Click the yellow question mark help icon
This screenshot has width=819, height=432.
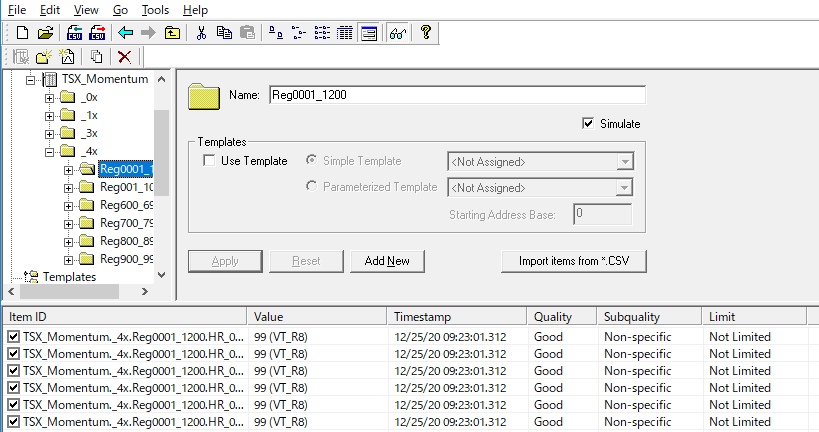[425, 33]
